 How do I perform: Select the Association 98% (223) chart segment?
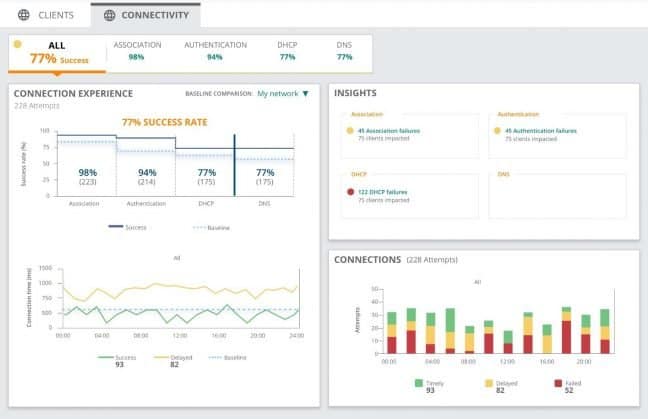pos(87,166)
